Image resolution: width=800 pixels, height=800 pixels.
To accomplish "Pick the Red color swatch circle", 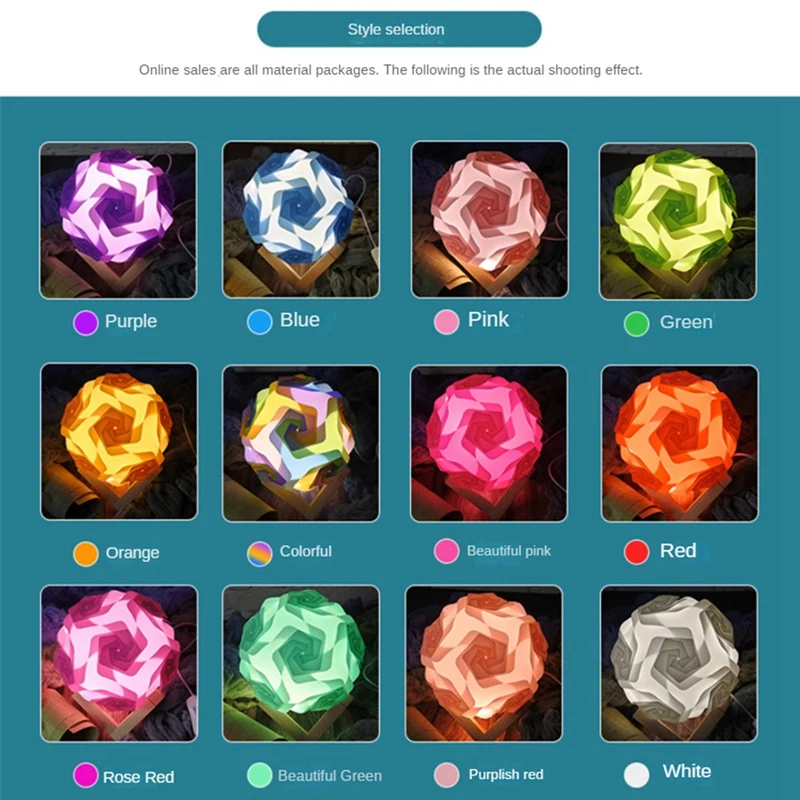I will coord(637,552).
